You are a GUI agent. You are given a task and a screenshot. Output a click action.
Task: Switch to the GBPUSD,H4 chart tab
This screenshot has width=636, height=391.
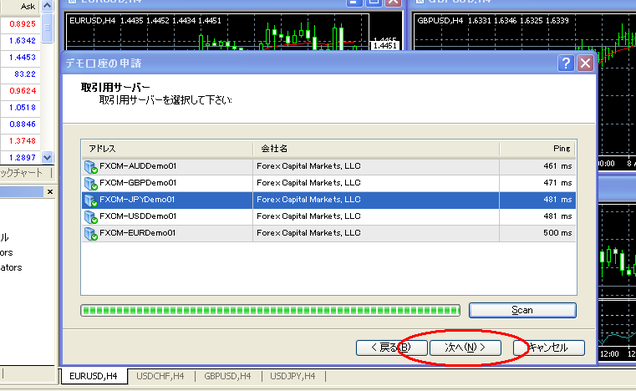[227, 376]
